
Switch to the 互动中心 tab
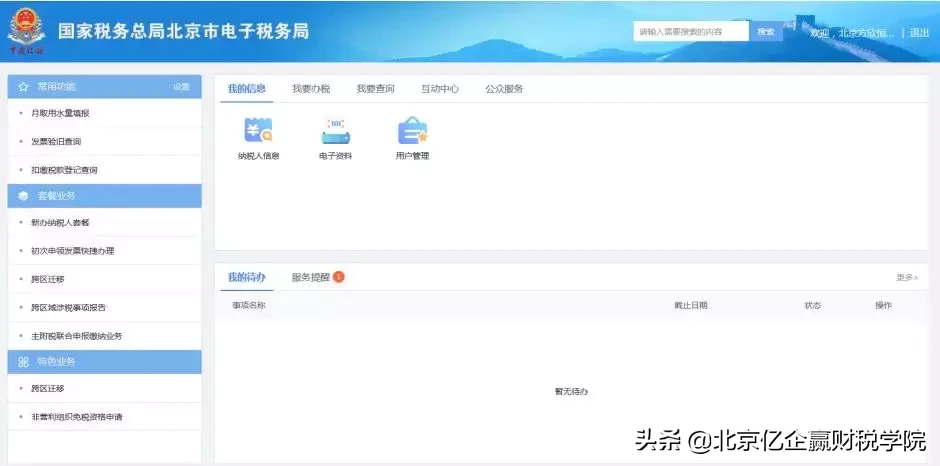(440, 89)
